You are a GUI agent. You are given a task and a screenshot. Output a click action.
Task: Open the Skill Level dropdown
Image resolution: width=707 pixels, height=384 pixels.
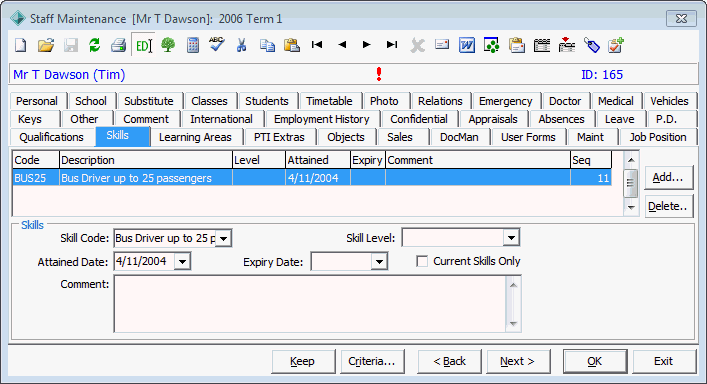point(511,238)
